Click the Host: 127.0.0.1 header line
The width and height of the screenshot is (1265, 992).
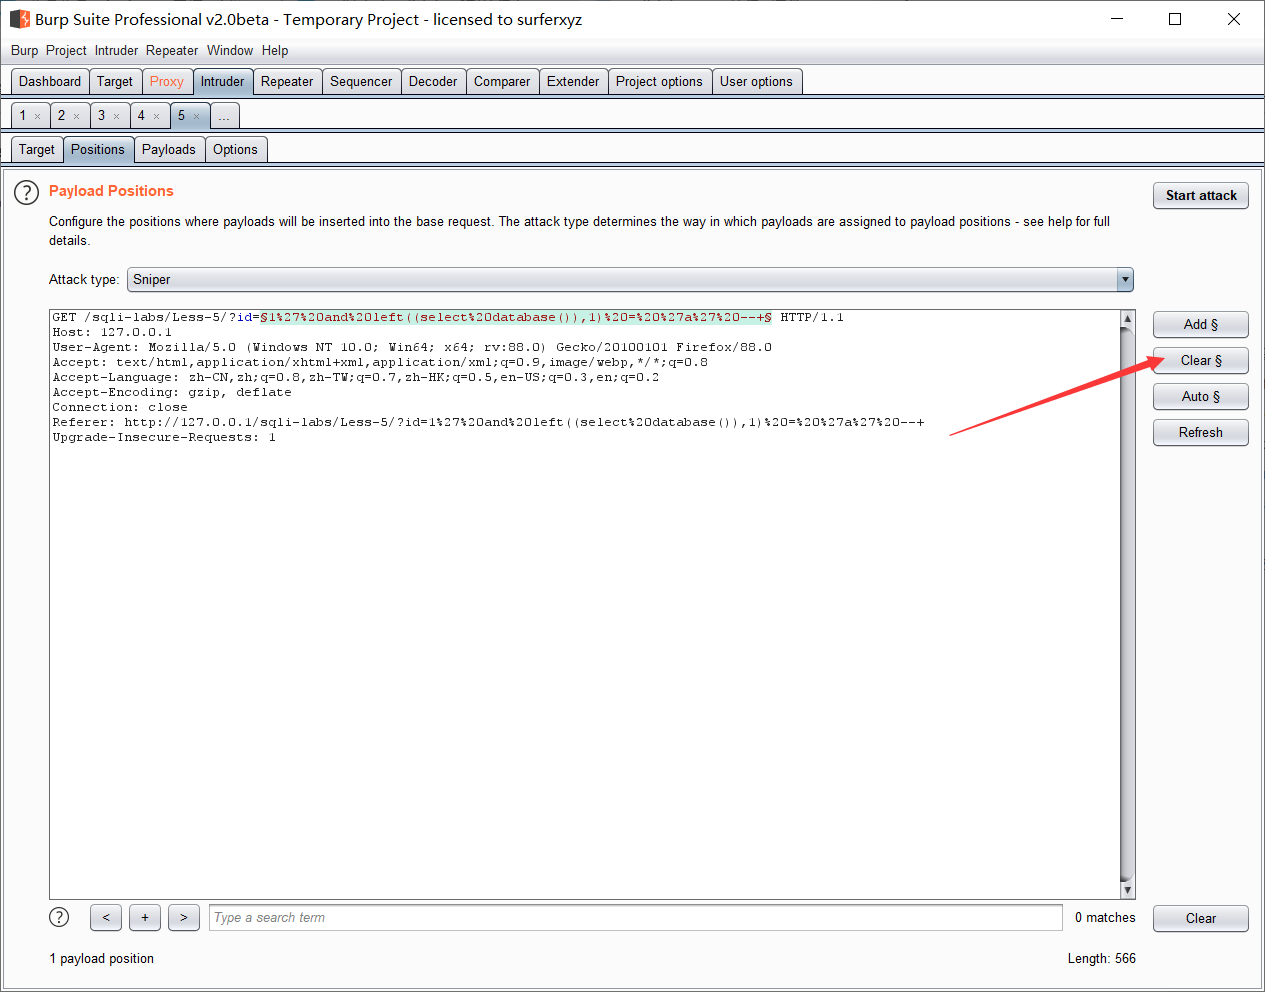click(x=112, y=332)
